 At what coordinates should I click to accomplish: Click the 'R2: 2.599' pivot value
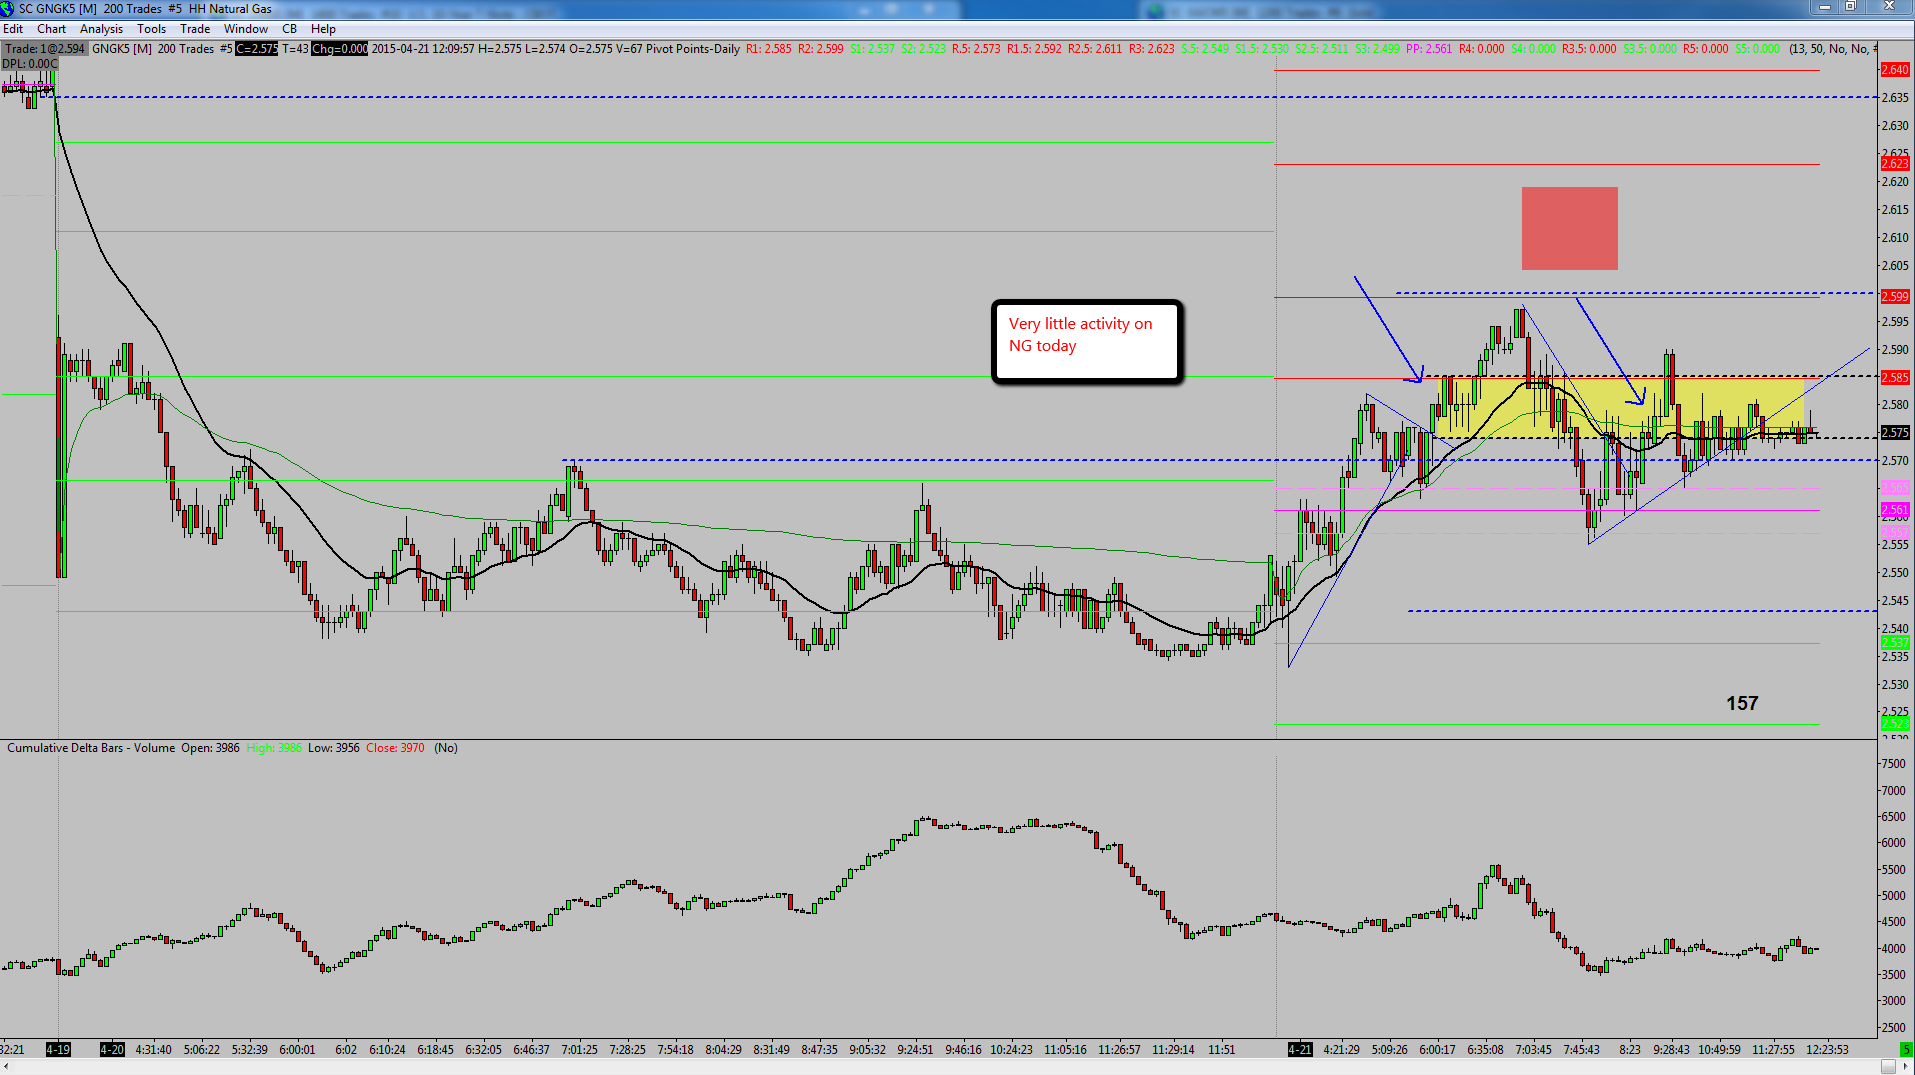tap(821, 49)
